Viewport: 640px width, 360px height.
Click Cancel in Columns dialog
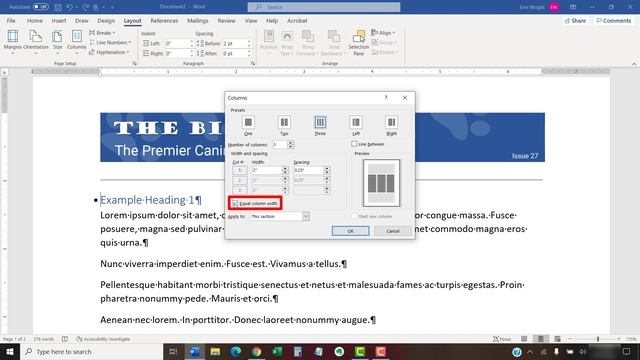tap(393, 231)
